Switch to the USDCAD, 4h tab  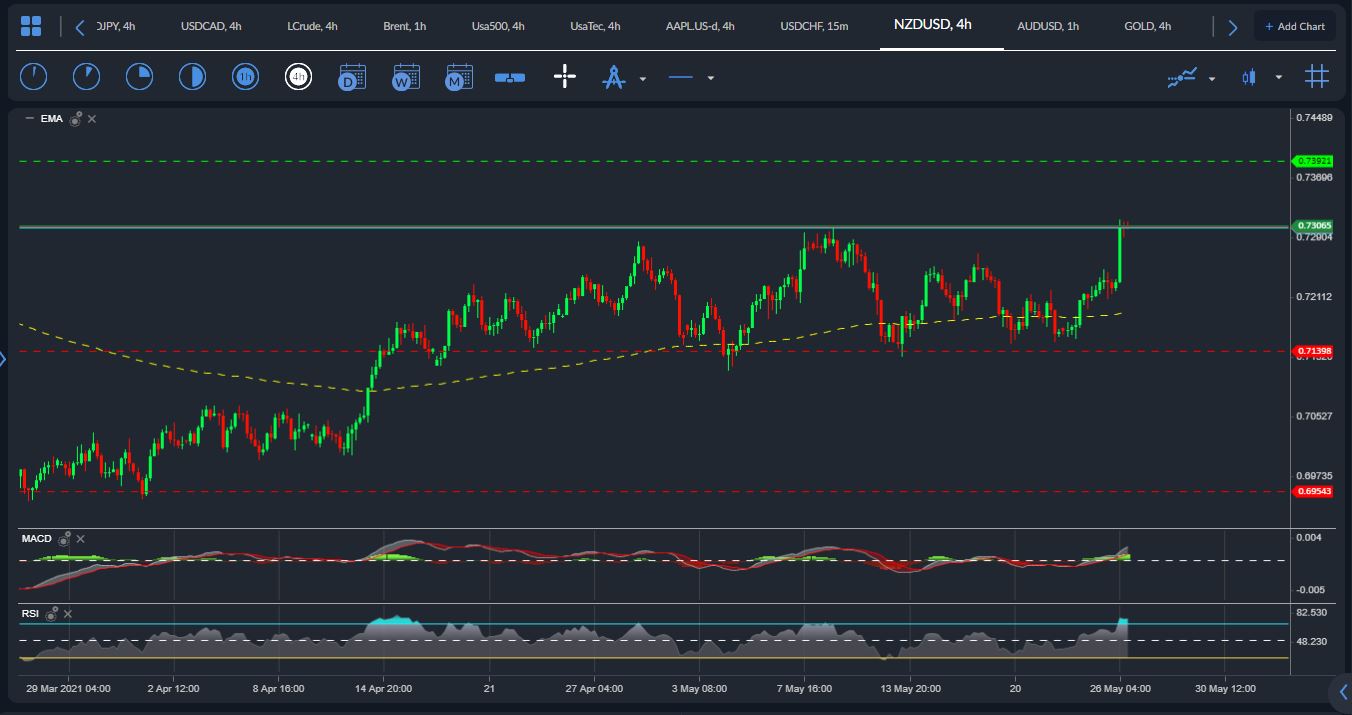coord(211,26)
